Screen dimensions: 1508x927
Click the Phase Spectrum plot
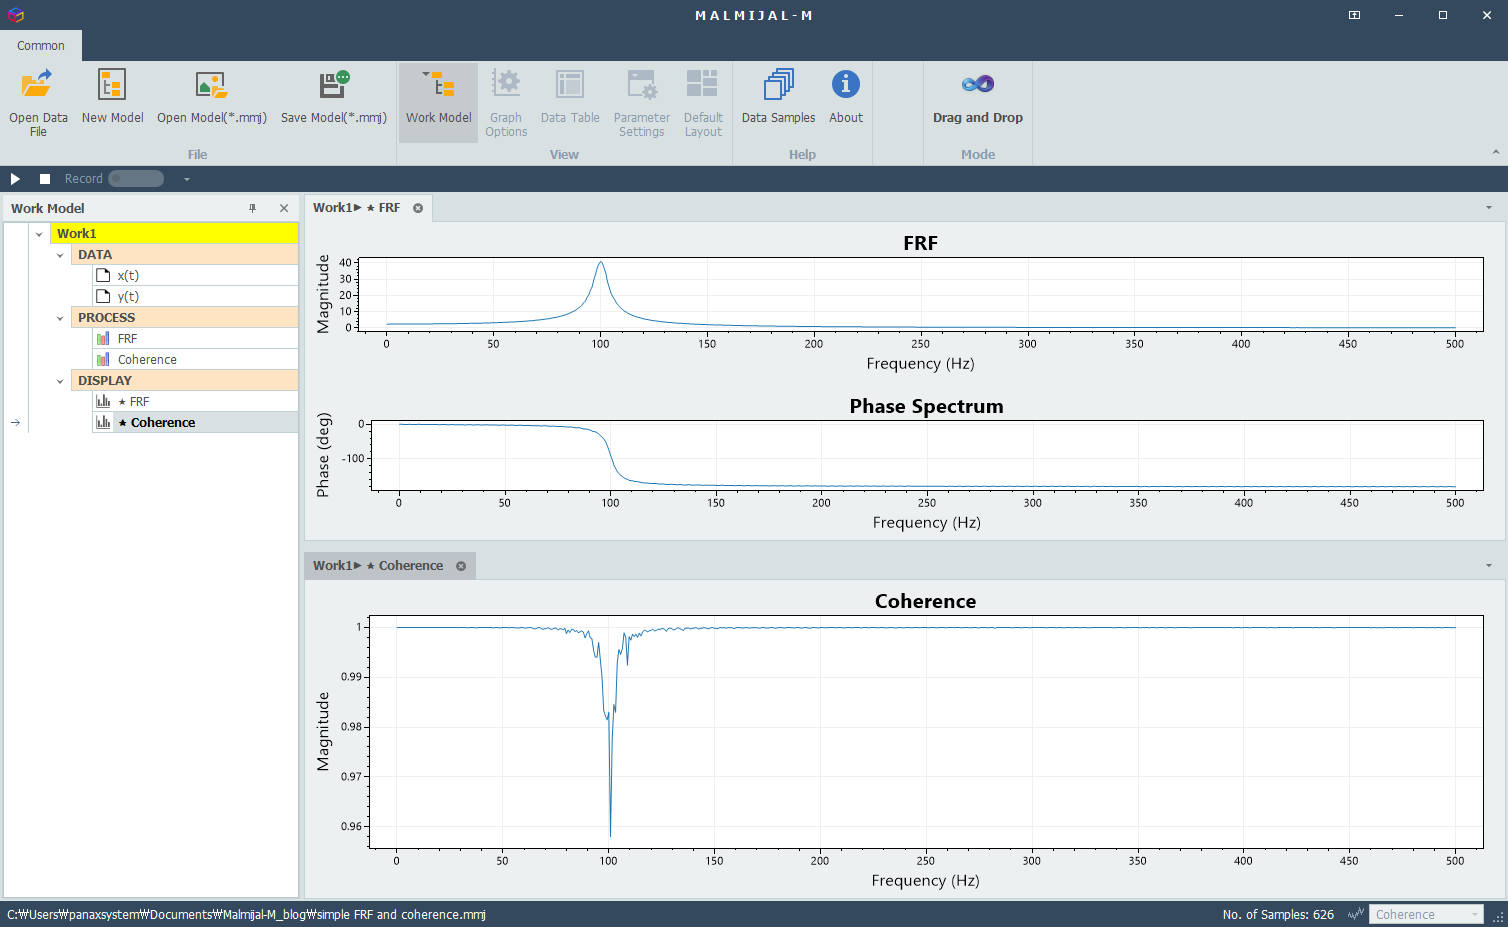tap(926, 455)
